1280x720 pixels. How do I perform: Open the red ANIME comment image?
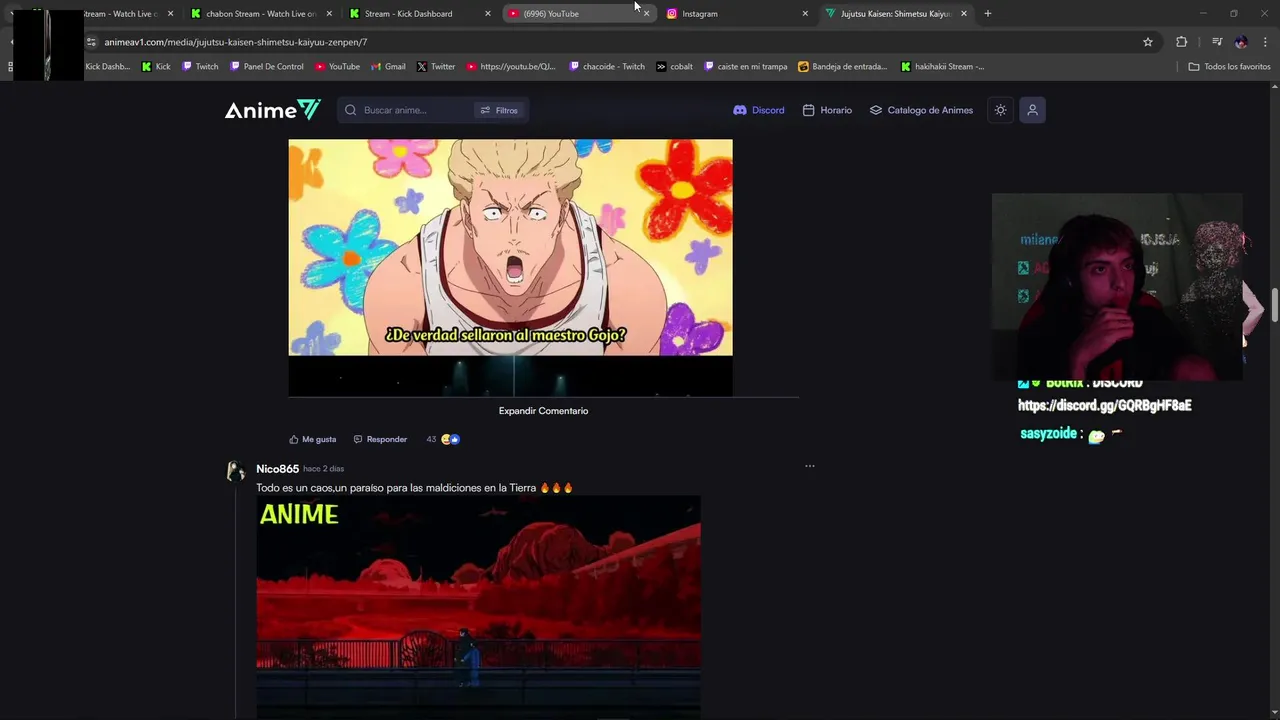click(478, 606)
